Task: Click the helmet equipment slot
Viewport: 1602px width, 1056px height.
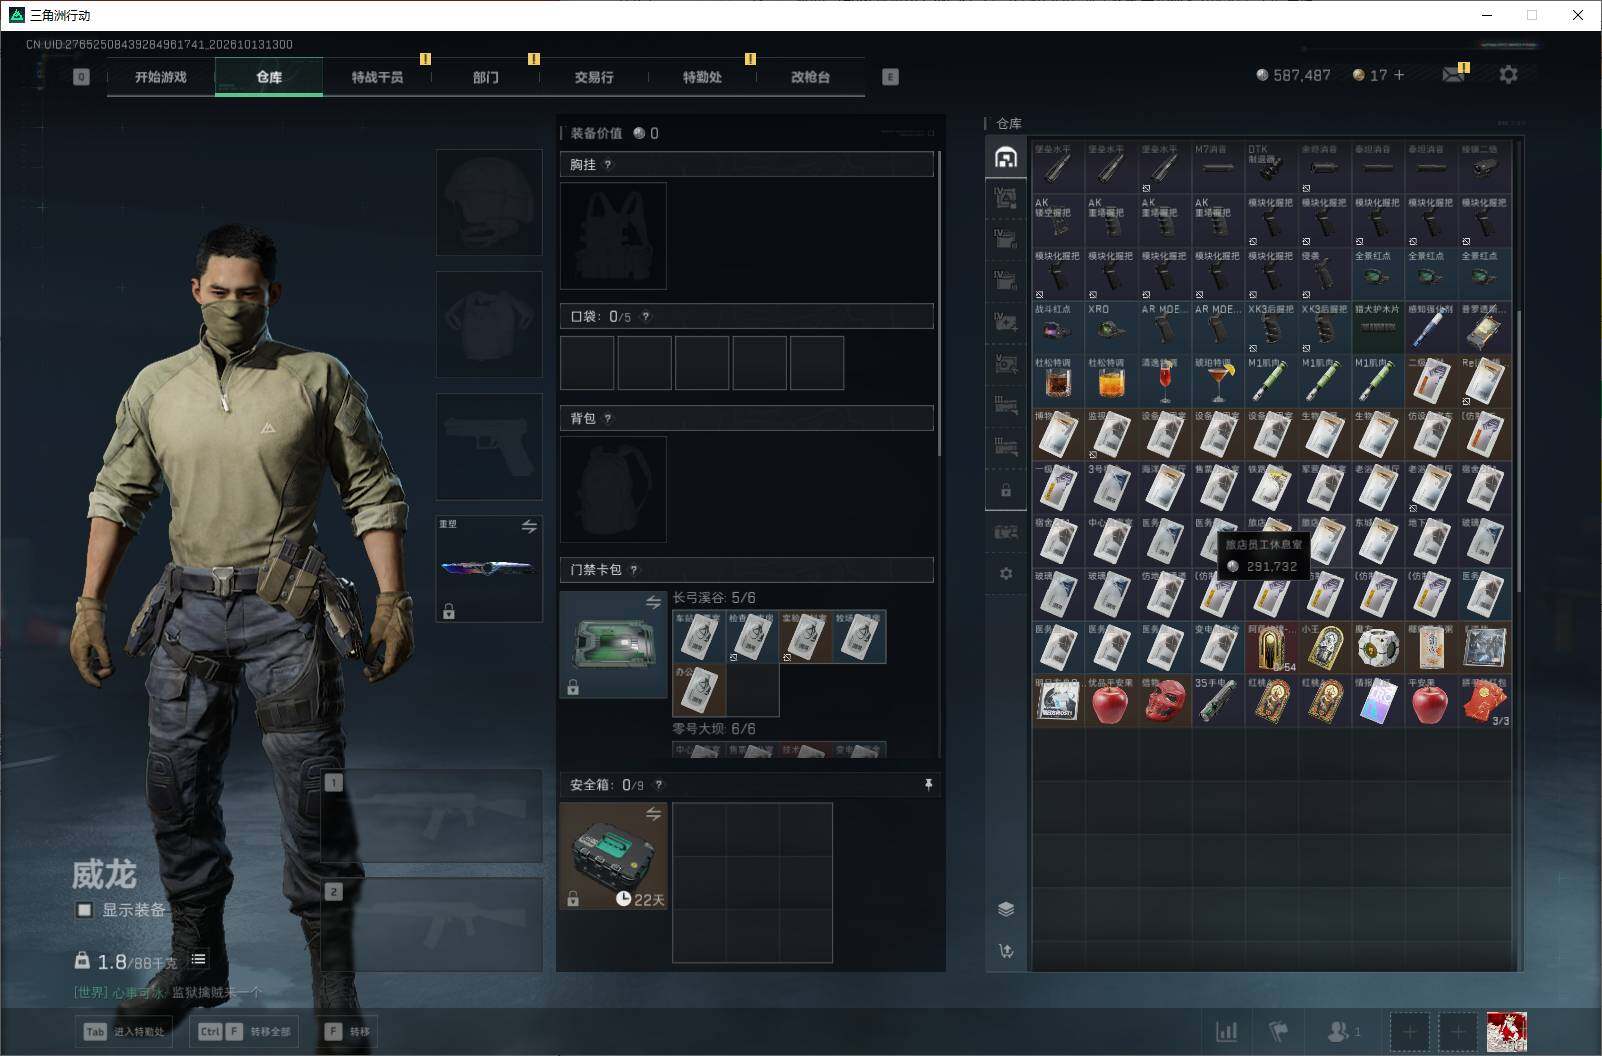Action: (x=489, y=202)
